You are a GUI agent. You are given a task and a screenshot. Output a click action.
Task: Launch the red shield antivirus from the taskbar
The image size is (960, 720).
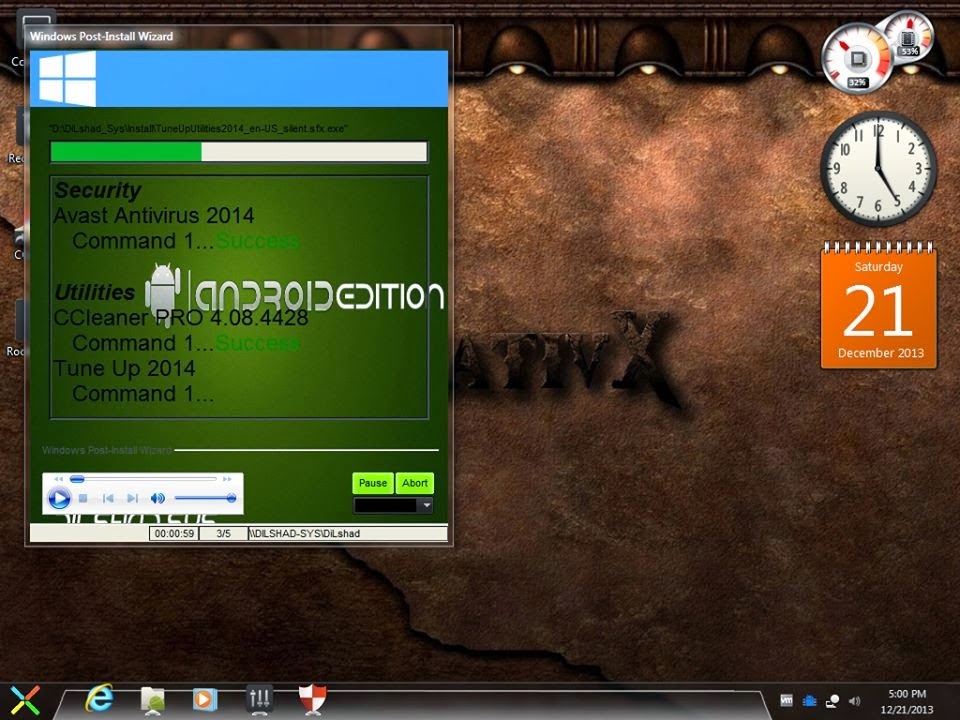tap(311, 699)
